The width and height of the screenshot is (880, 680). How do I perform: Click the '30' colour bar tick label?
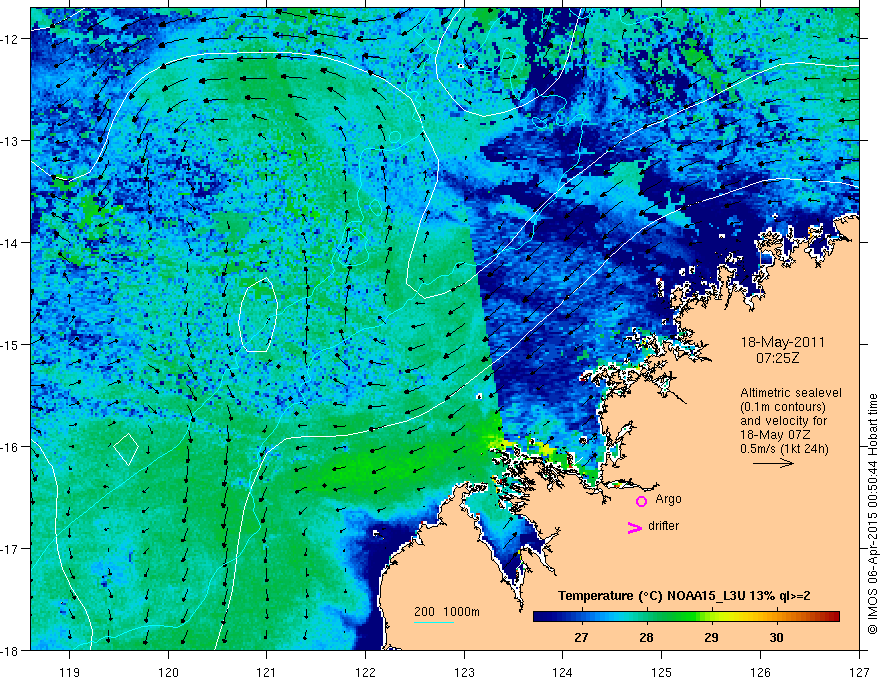tap(776, 638)
